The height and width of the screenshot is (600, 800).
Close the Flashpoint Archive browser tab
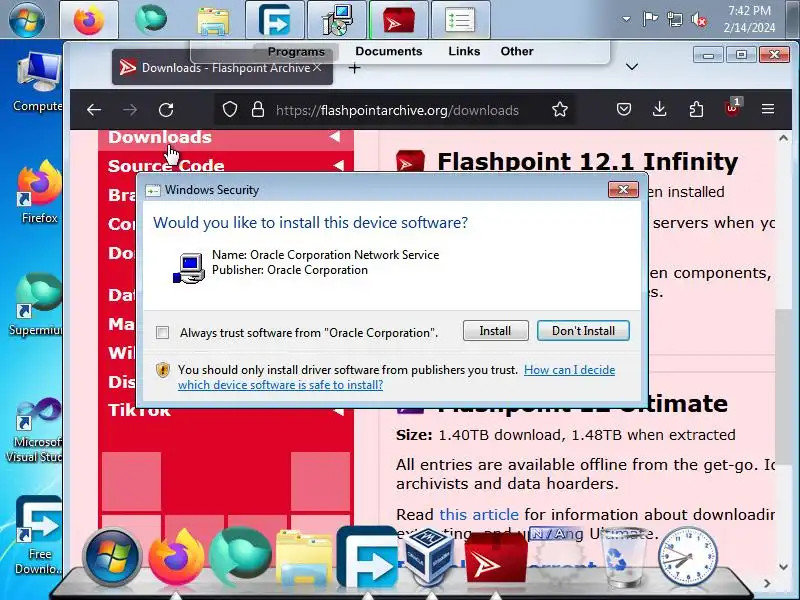(317, 67)
